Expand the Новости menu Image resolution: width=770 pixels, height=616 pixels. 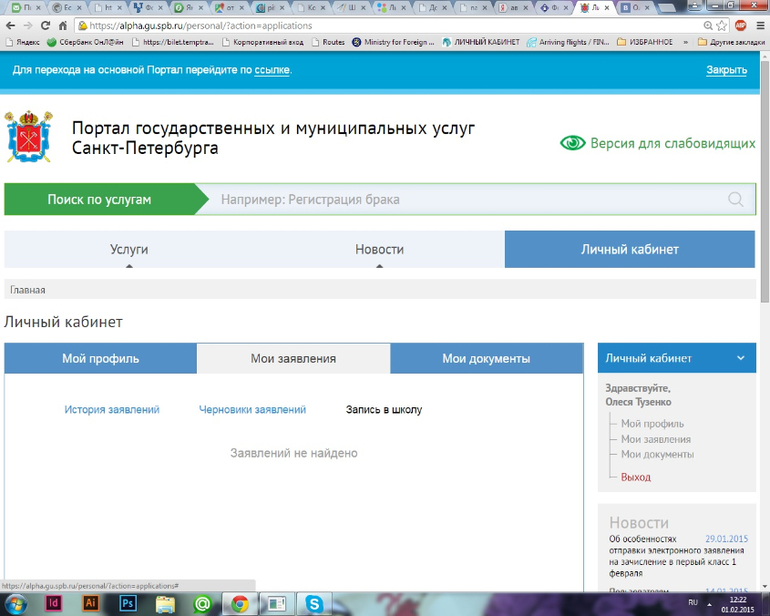[379, 249]
